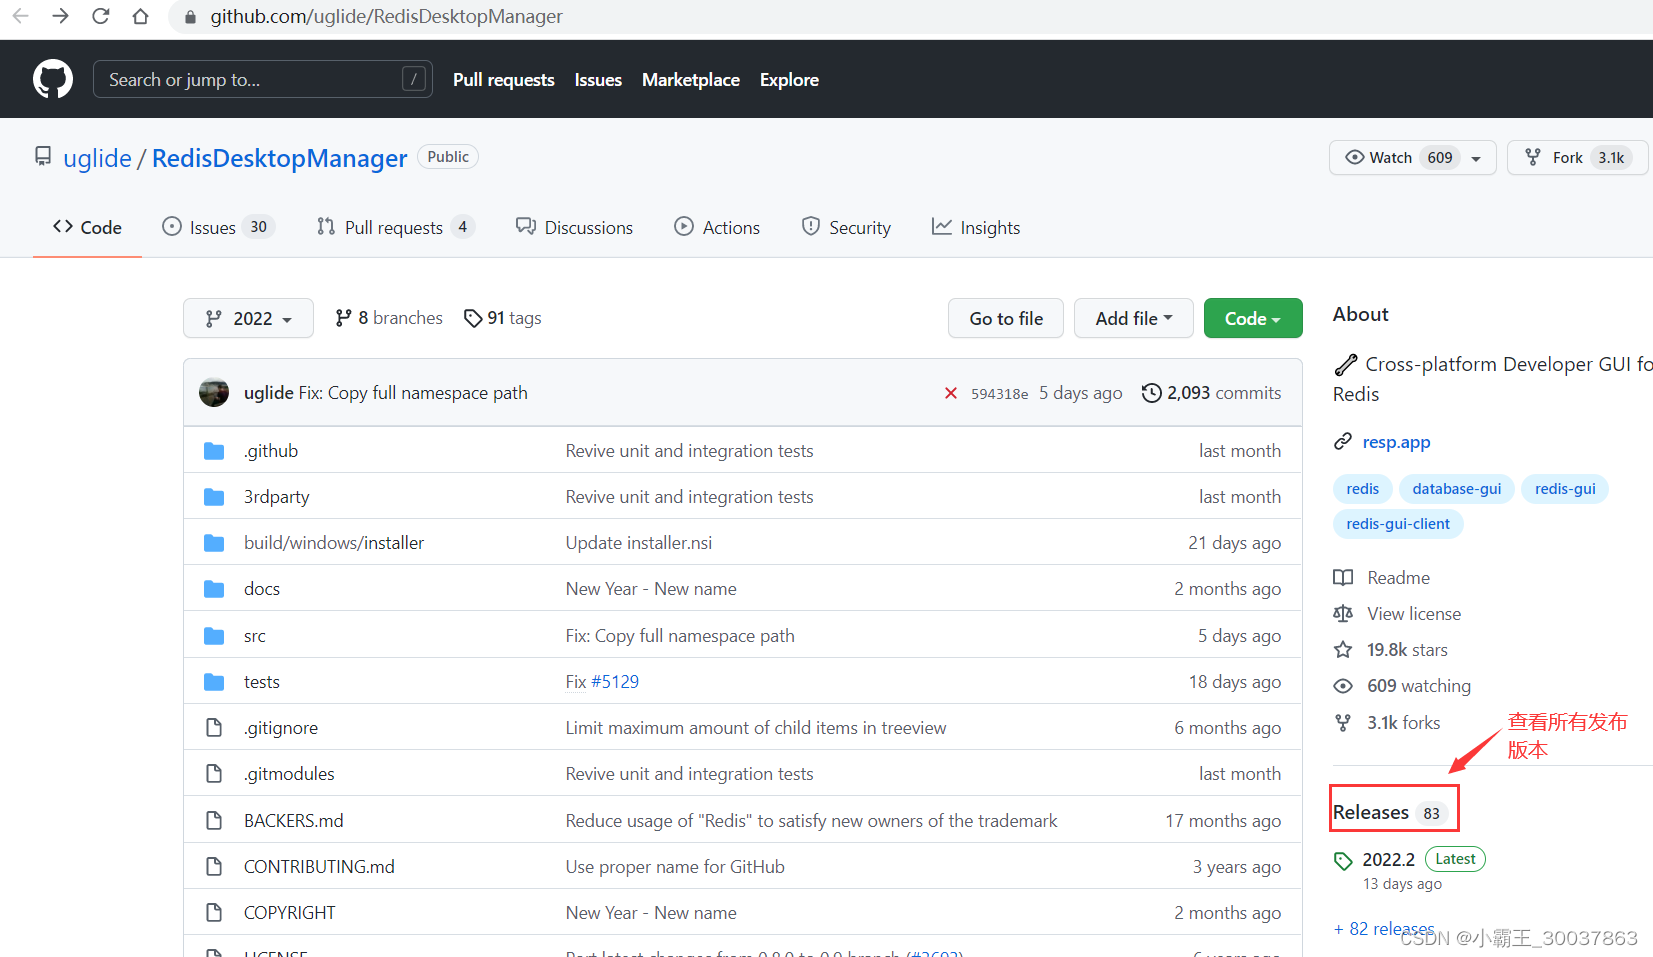
Task: Click the star icon beside 19.8k stars
Action: point(1343,650)
